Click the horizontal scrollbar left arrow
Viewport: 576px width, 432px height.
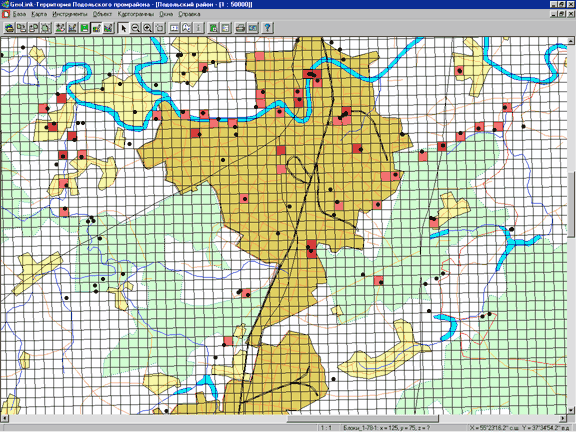4,418
